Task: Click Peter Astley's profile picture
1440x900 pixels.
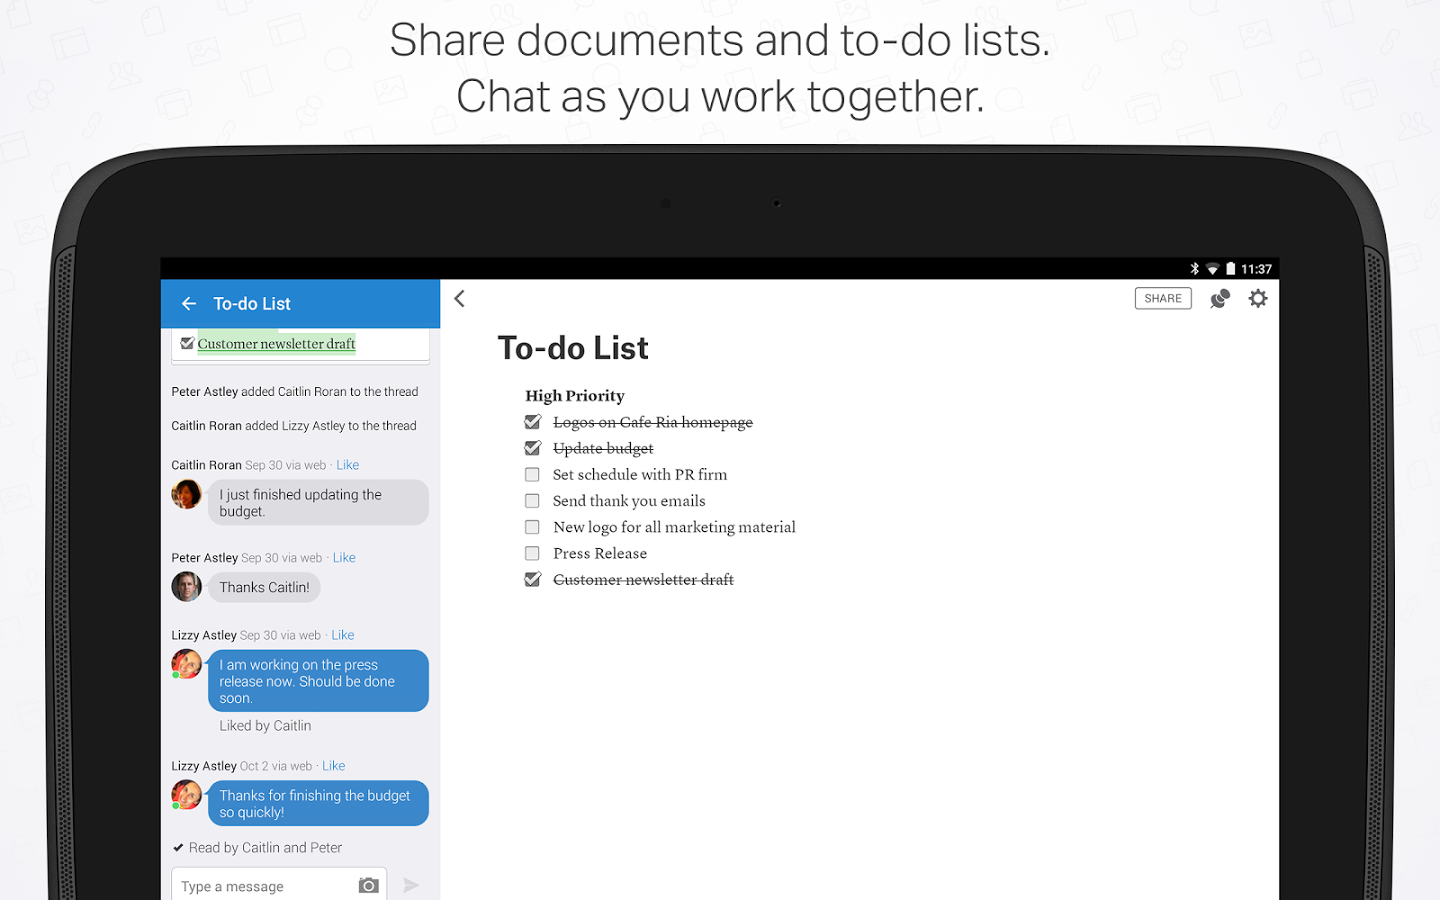Action: click(187, 586)
